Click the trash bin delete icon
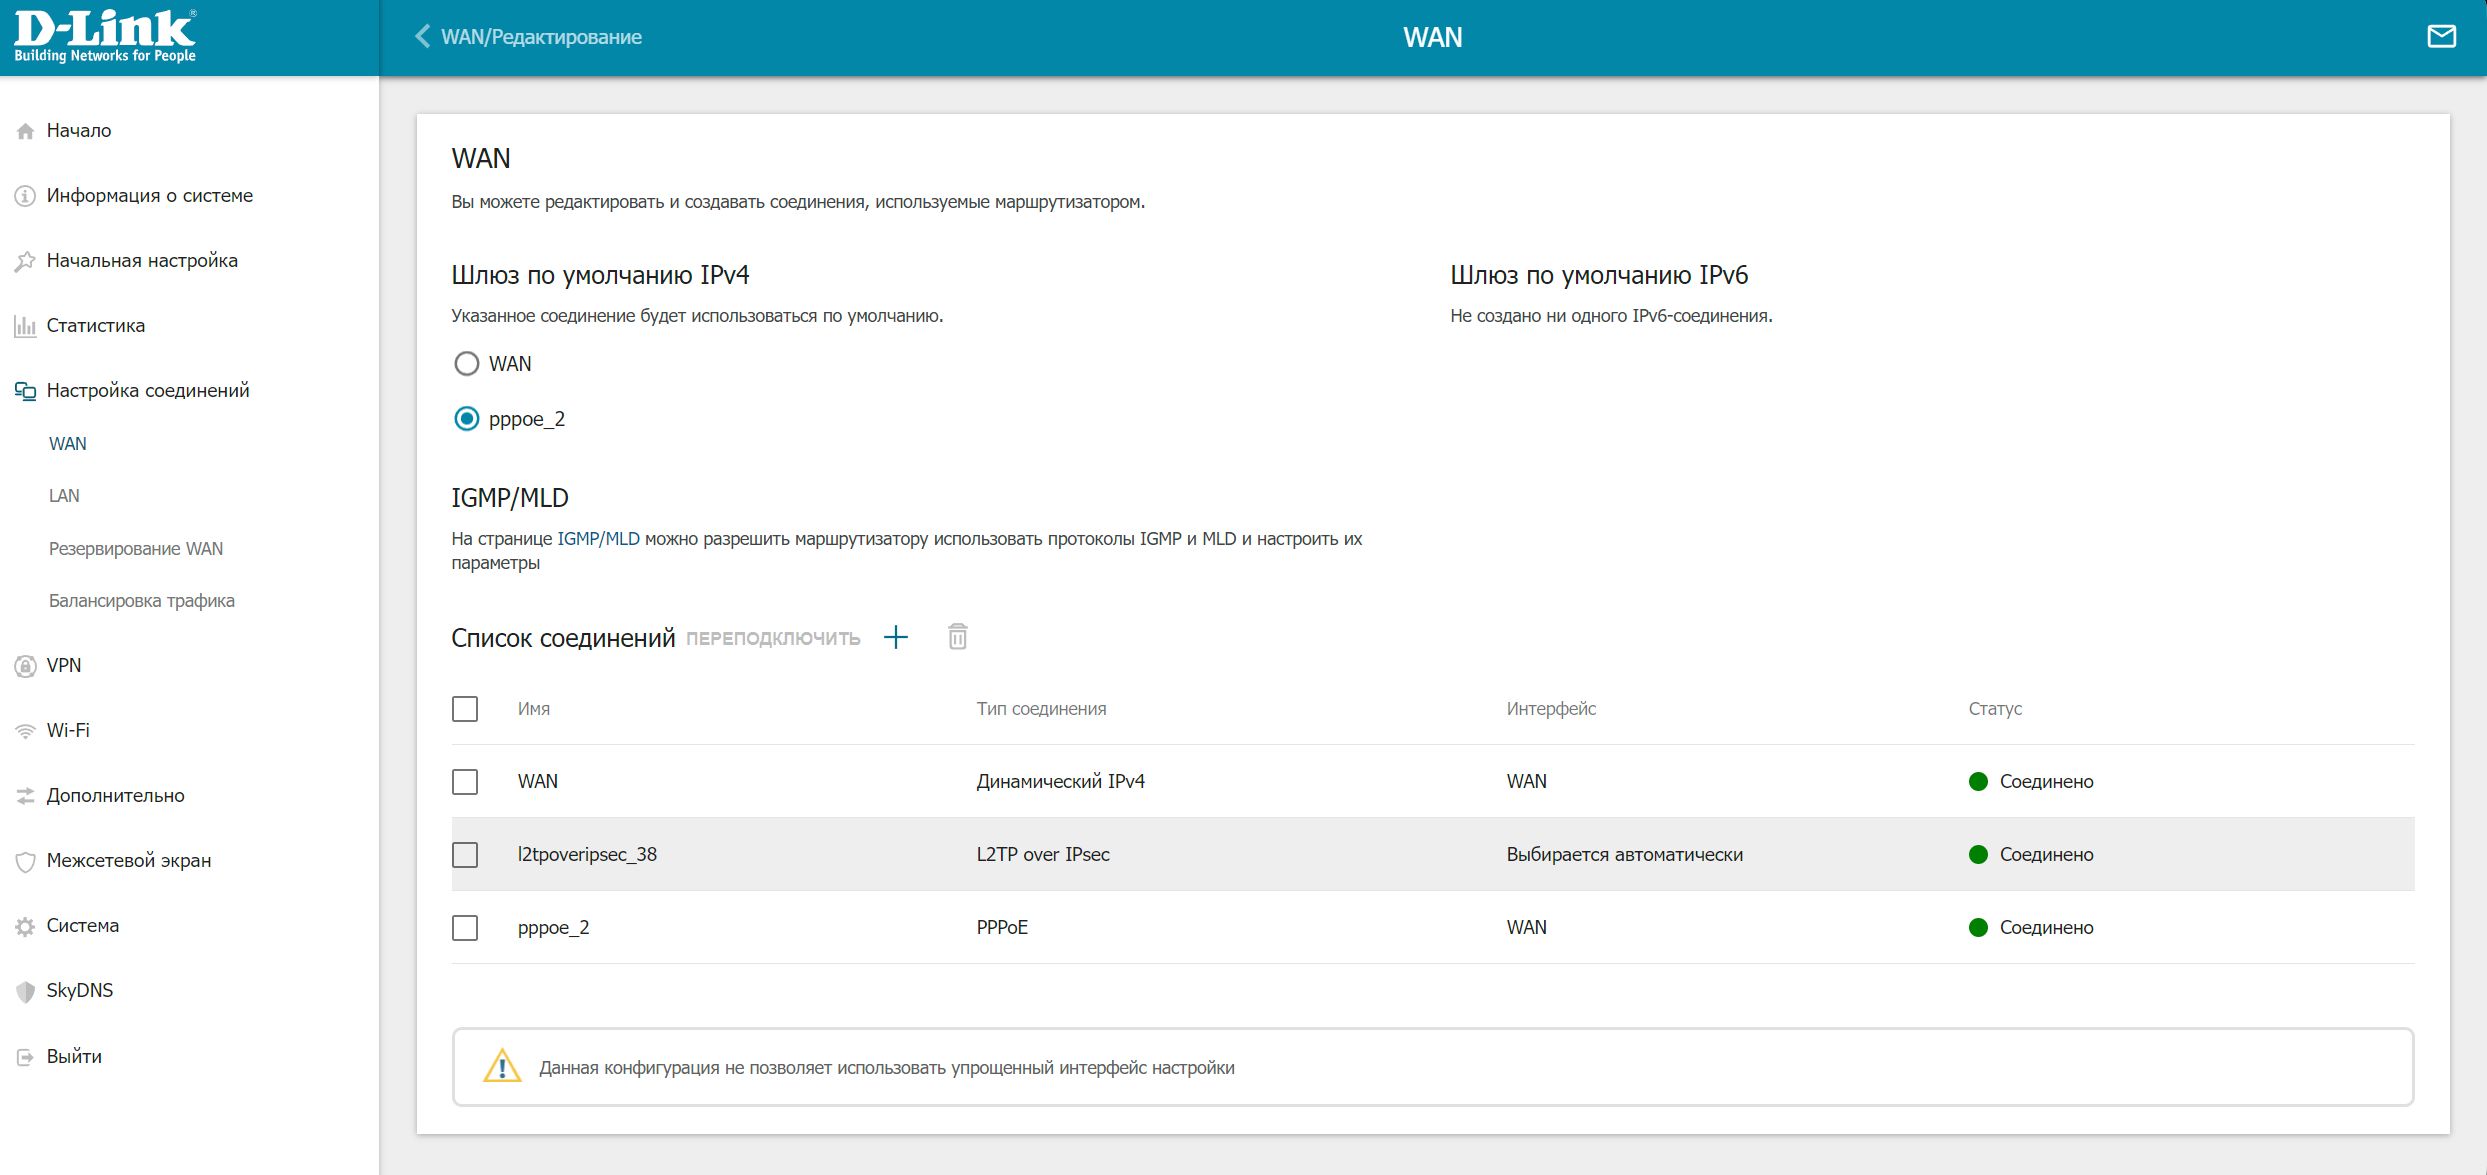This screenshot has width=2487, height=1175. (957, 637)
